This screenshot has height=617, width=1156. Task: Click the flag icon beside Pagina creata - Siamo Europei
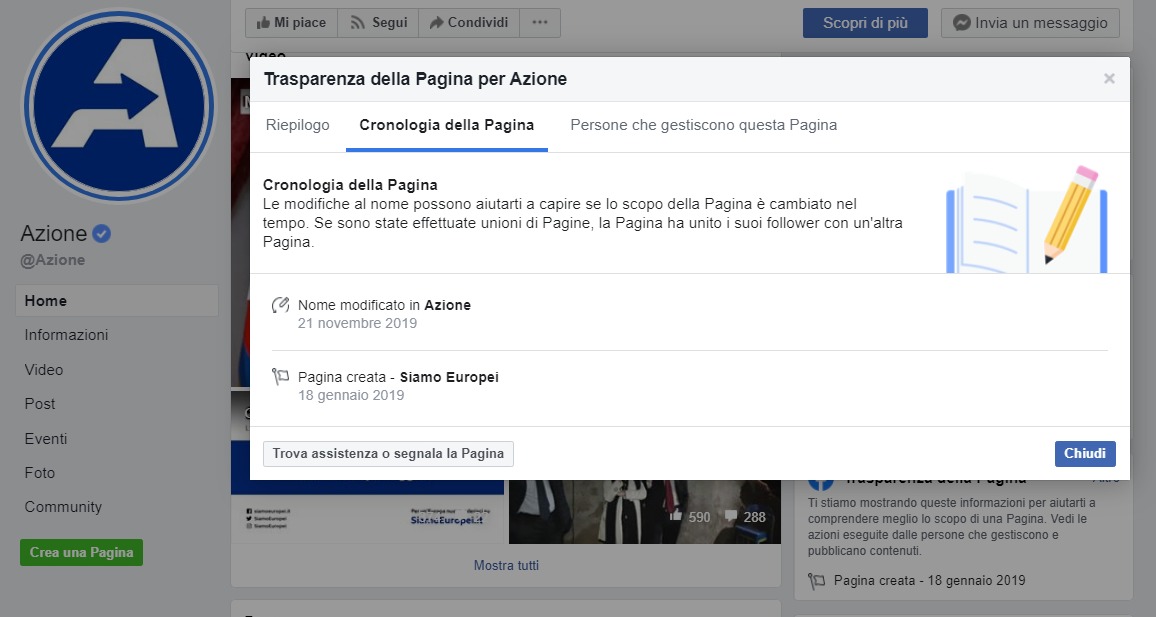pyautogui.click(x=280, y=377)
